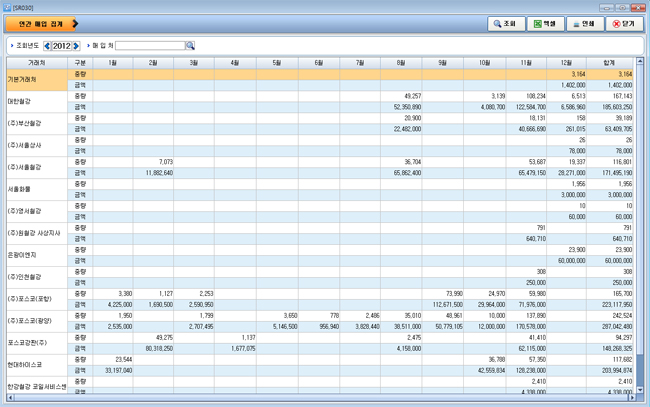Click the cell with value 65,862,400
This screenshot has width=650, height=407.
point(401,173)
